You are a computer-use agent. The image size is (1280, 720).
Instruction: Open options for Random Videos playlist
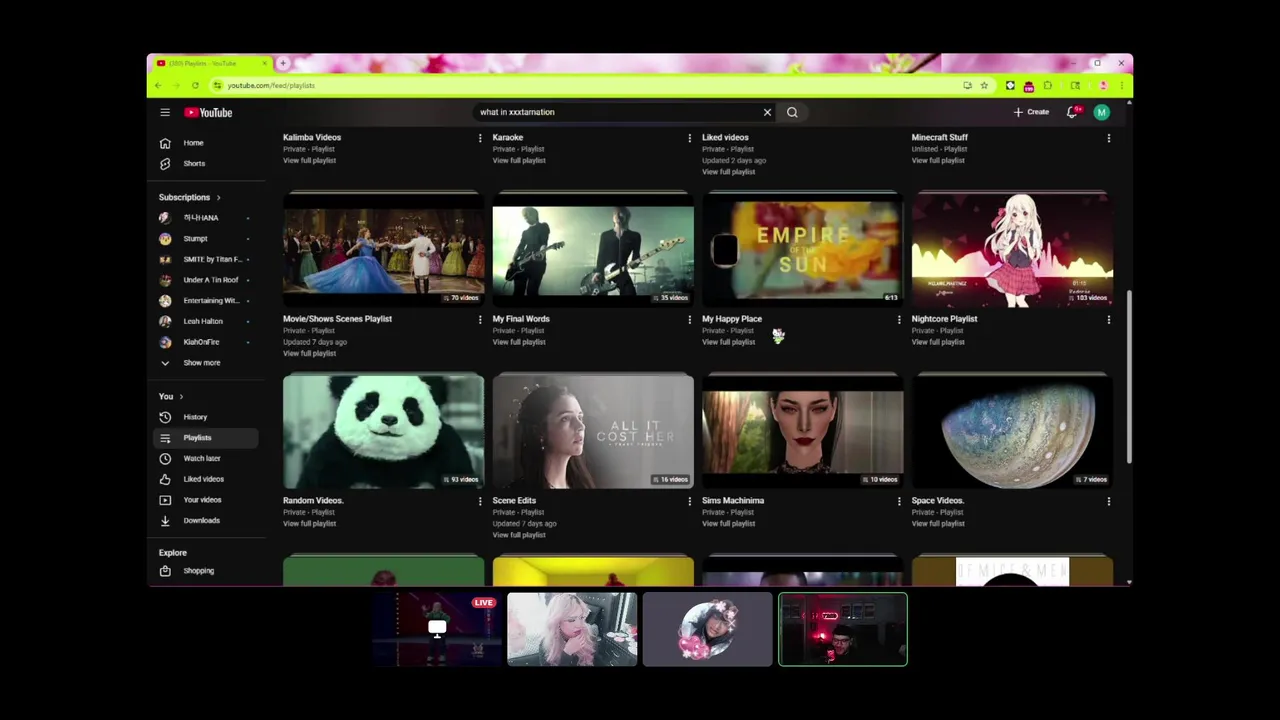(x=479, y=502)
